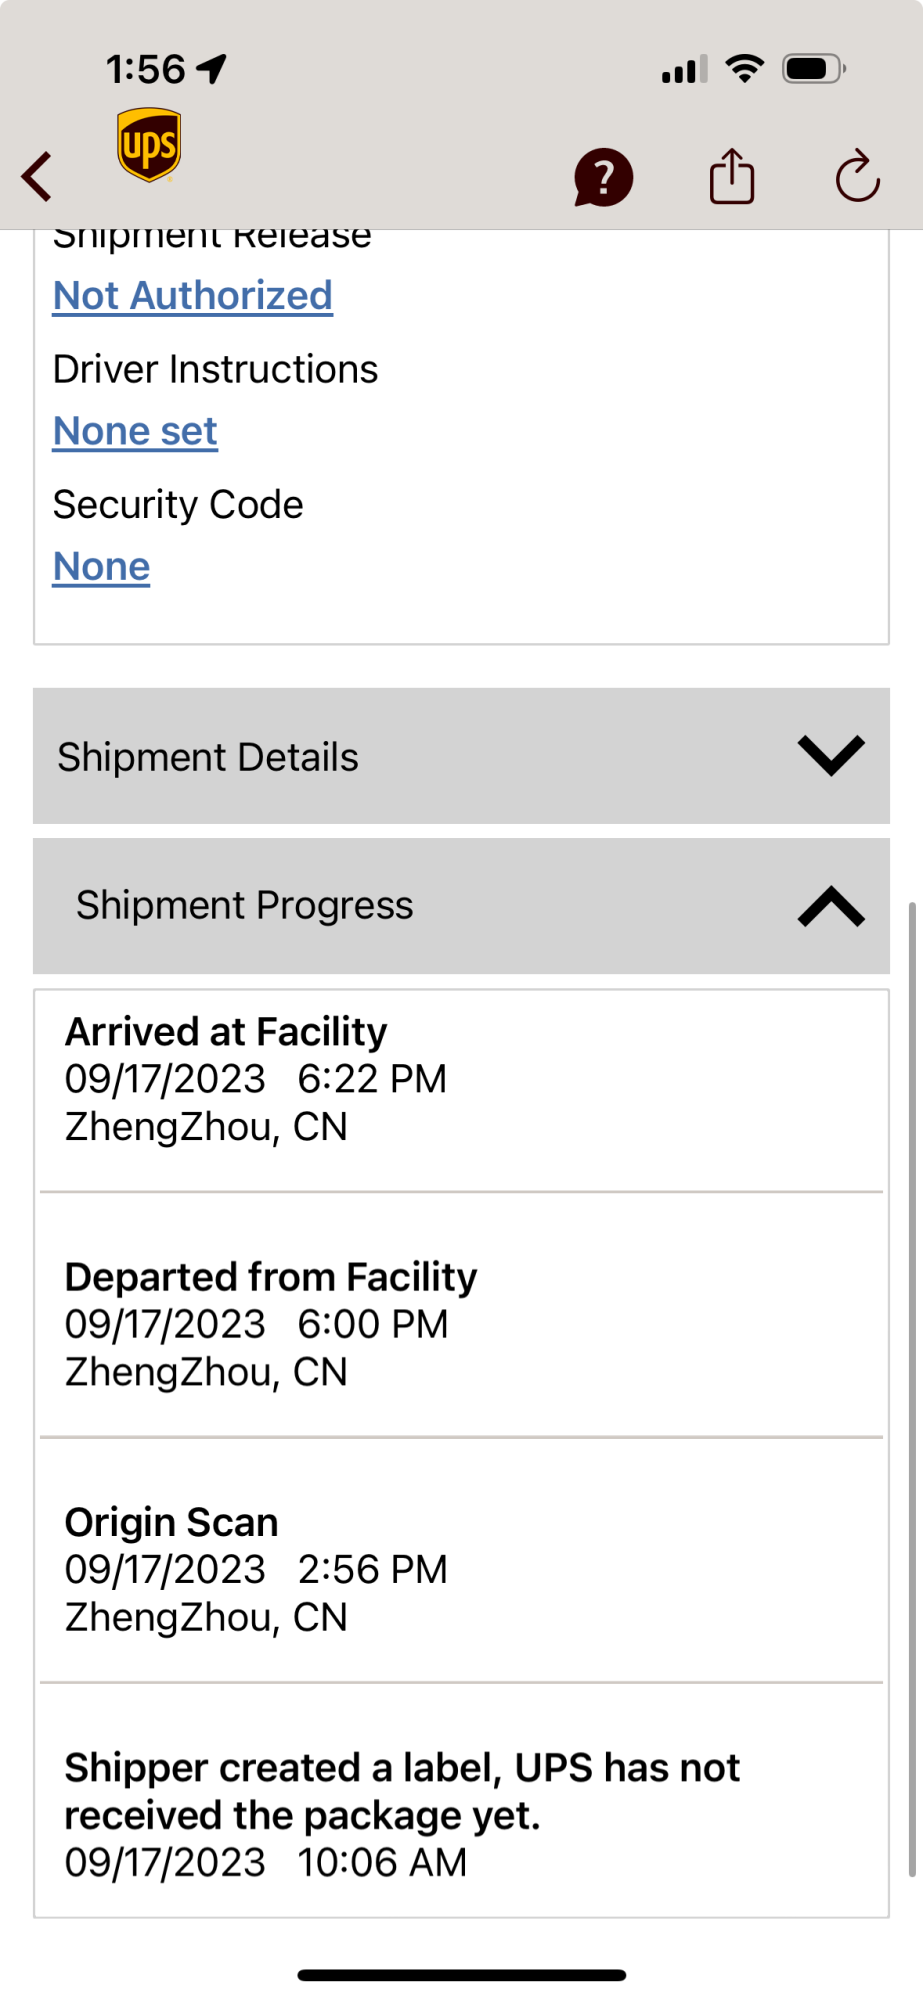
Task: Tap the Wi-Fi status icon
Action: [x=744, y=69]
